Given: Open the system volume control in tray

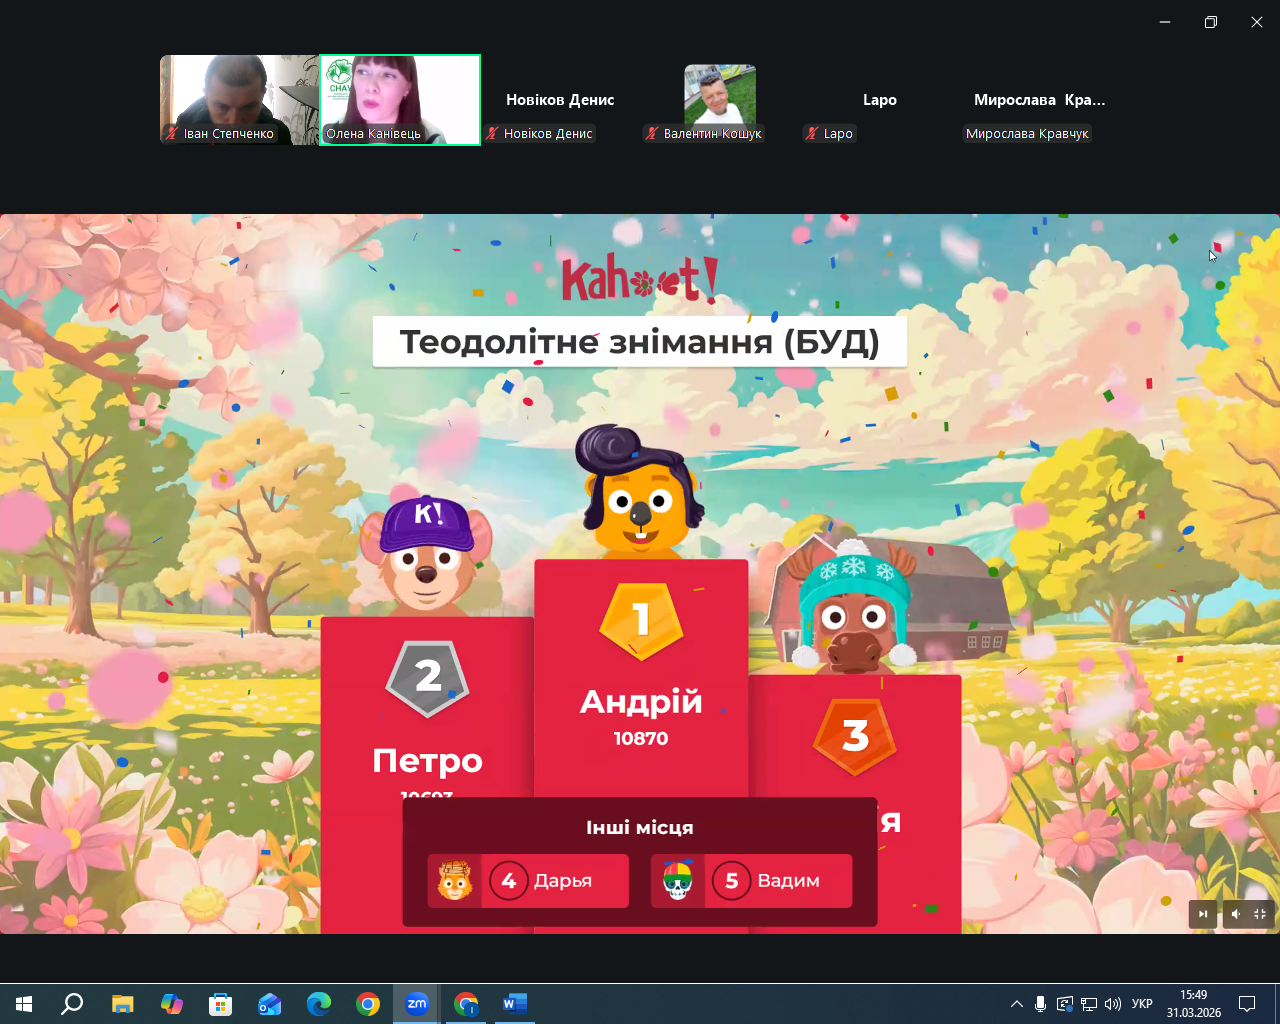Looking at the screenshot, I should point(1113,1004).
